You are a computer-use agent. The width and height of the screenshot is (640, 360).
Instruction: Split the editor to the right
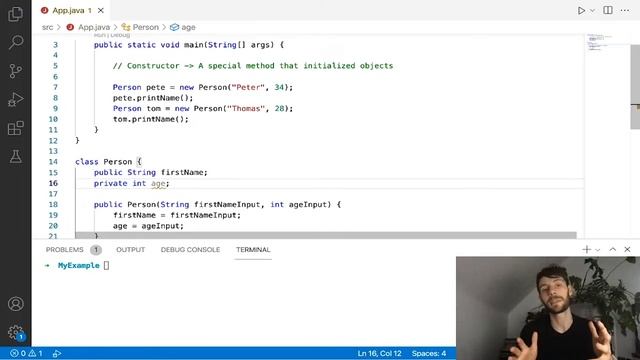pyautogui.click(x=608, y=10)
